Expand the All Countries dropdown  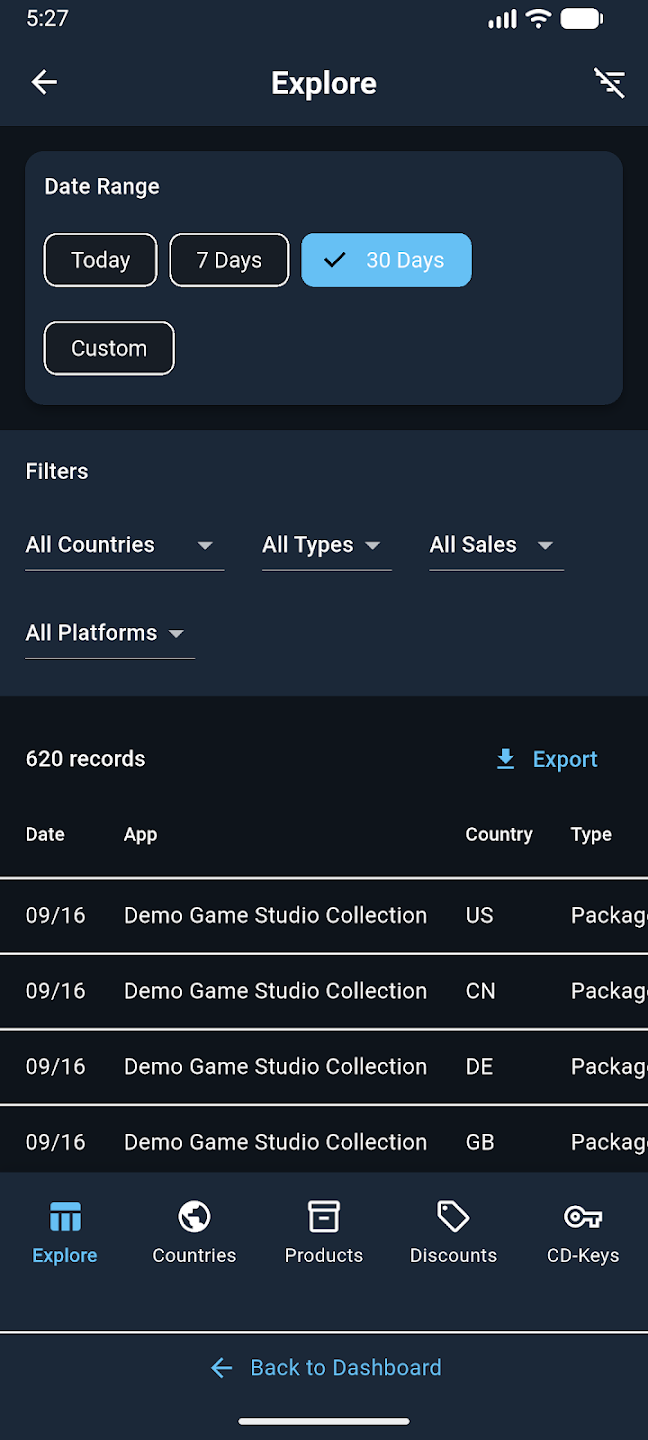click(x=124, y=545)
